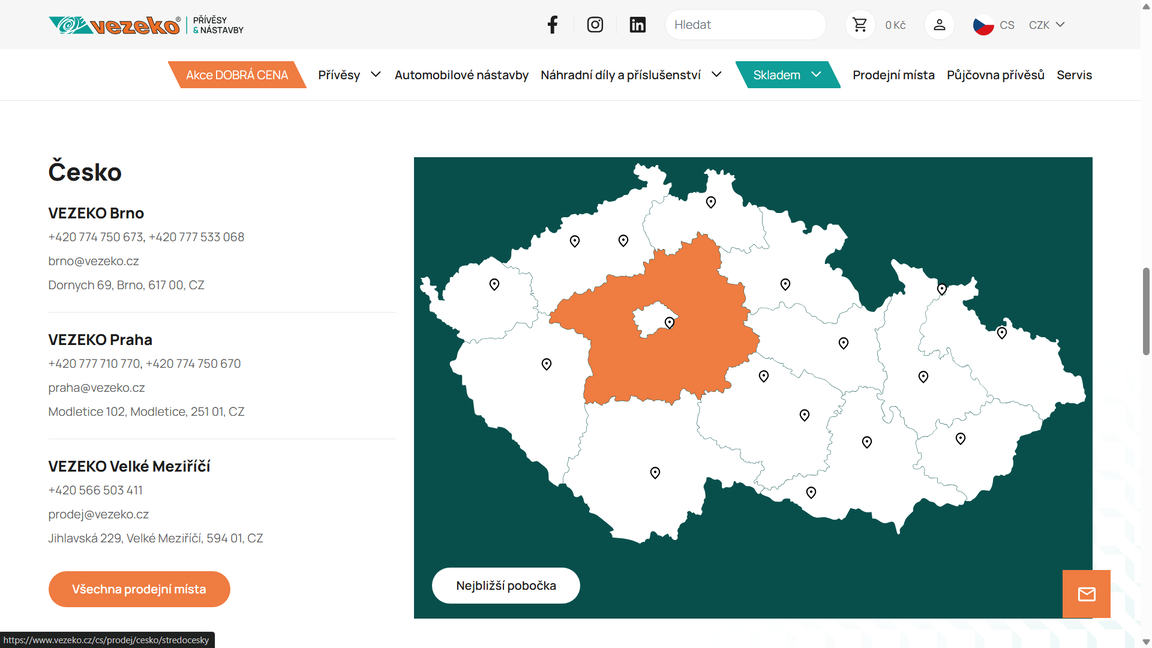This screenshot has height=648, width=1152.
Task: Select the map pin inside Prague enclave
Action: (x=669, y=323)
